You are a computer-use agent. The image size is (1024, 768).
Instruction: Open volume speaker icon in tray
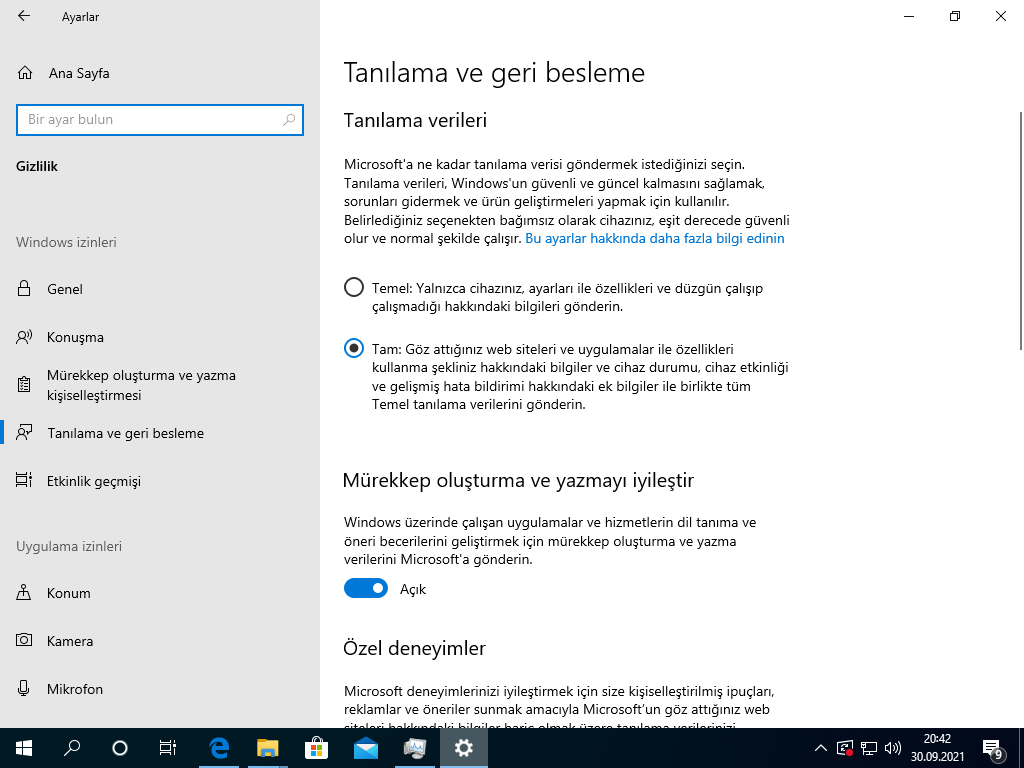892,748
